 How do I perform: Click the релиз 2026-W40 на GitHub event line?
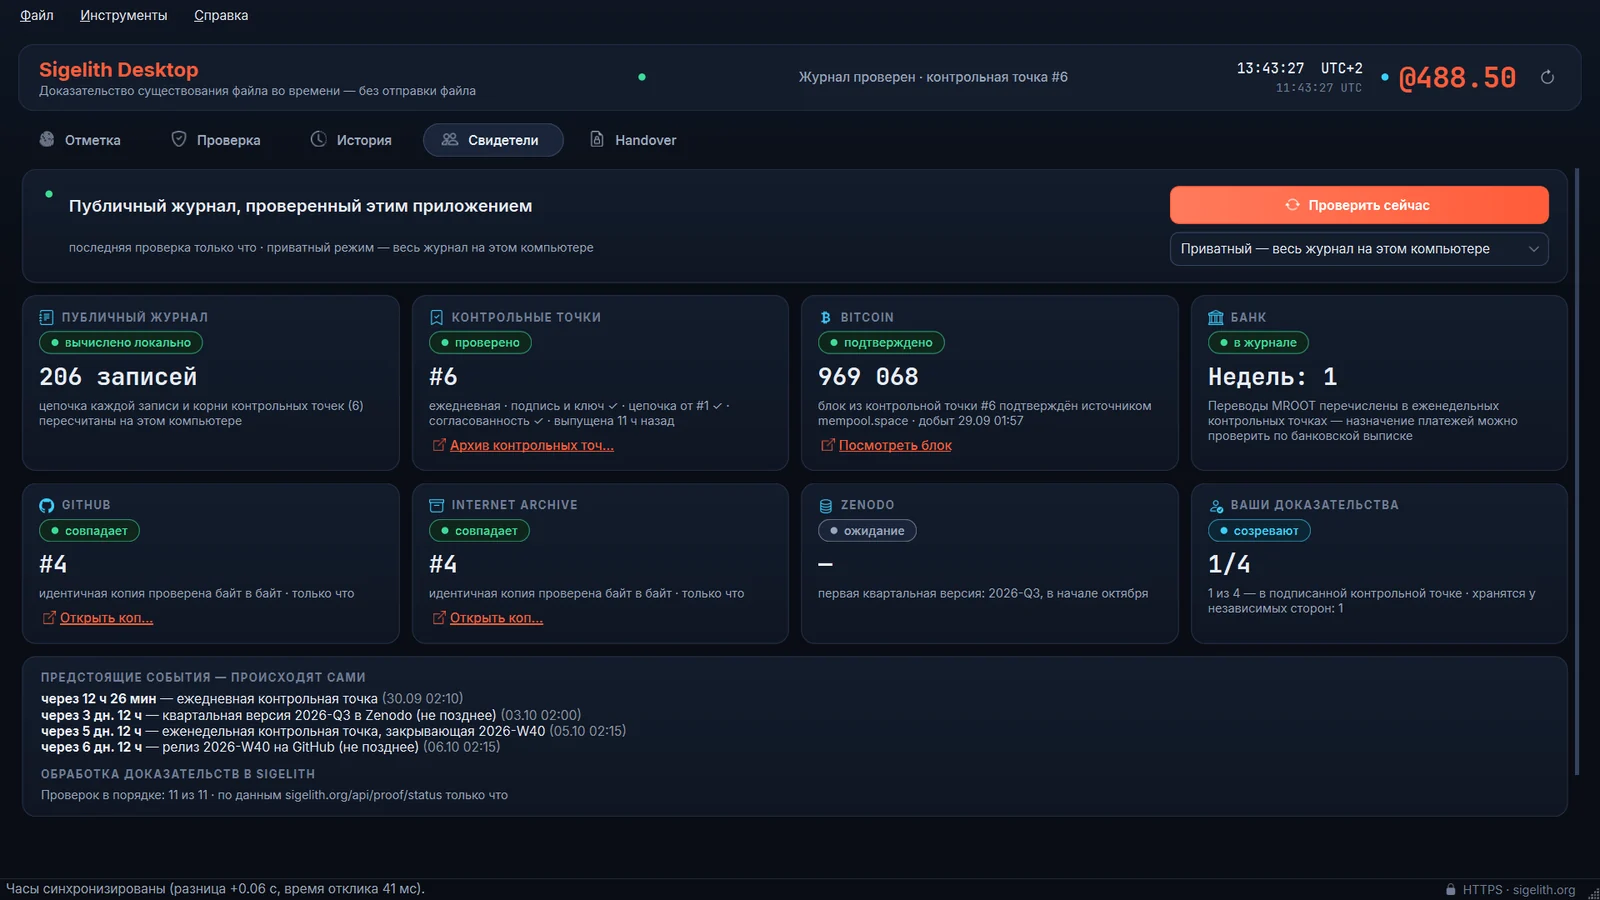270,747
